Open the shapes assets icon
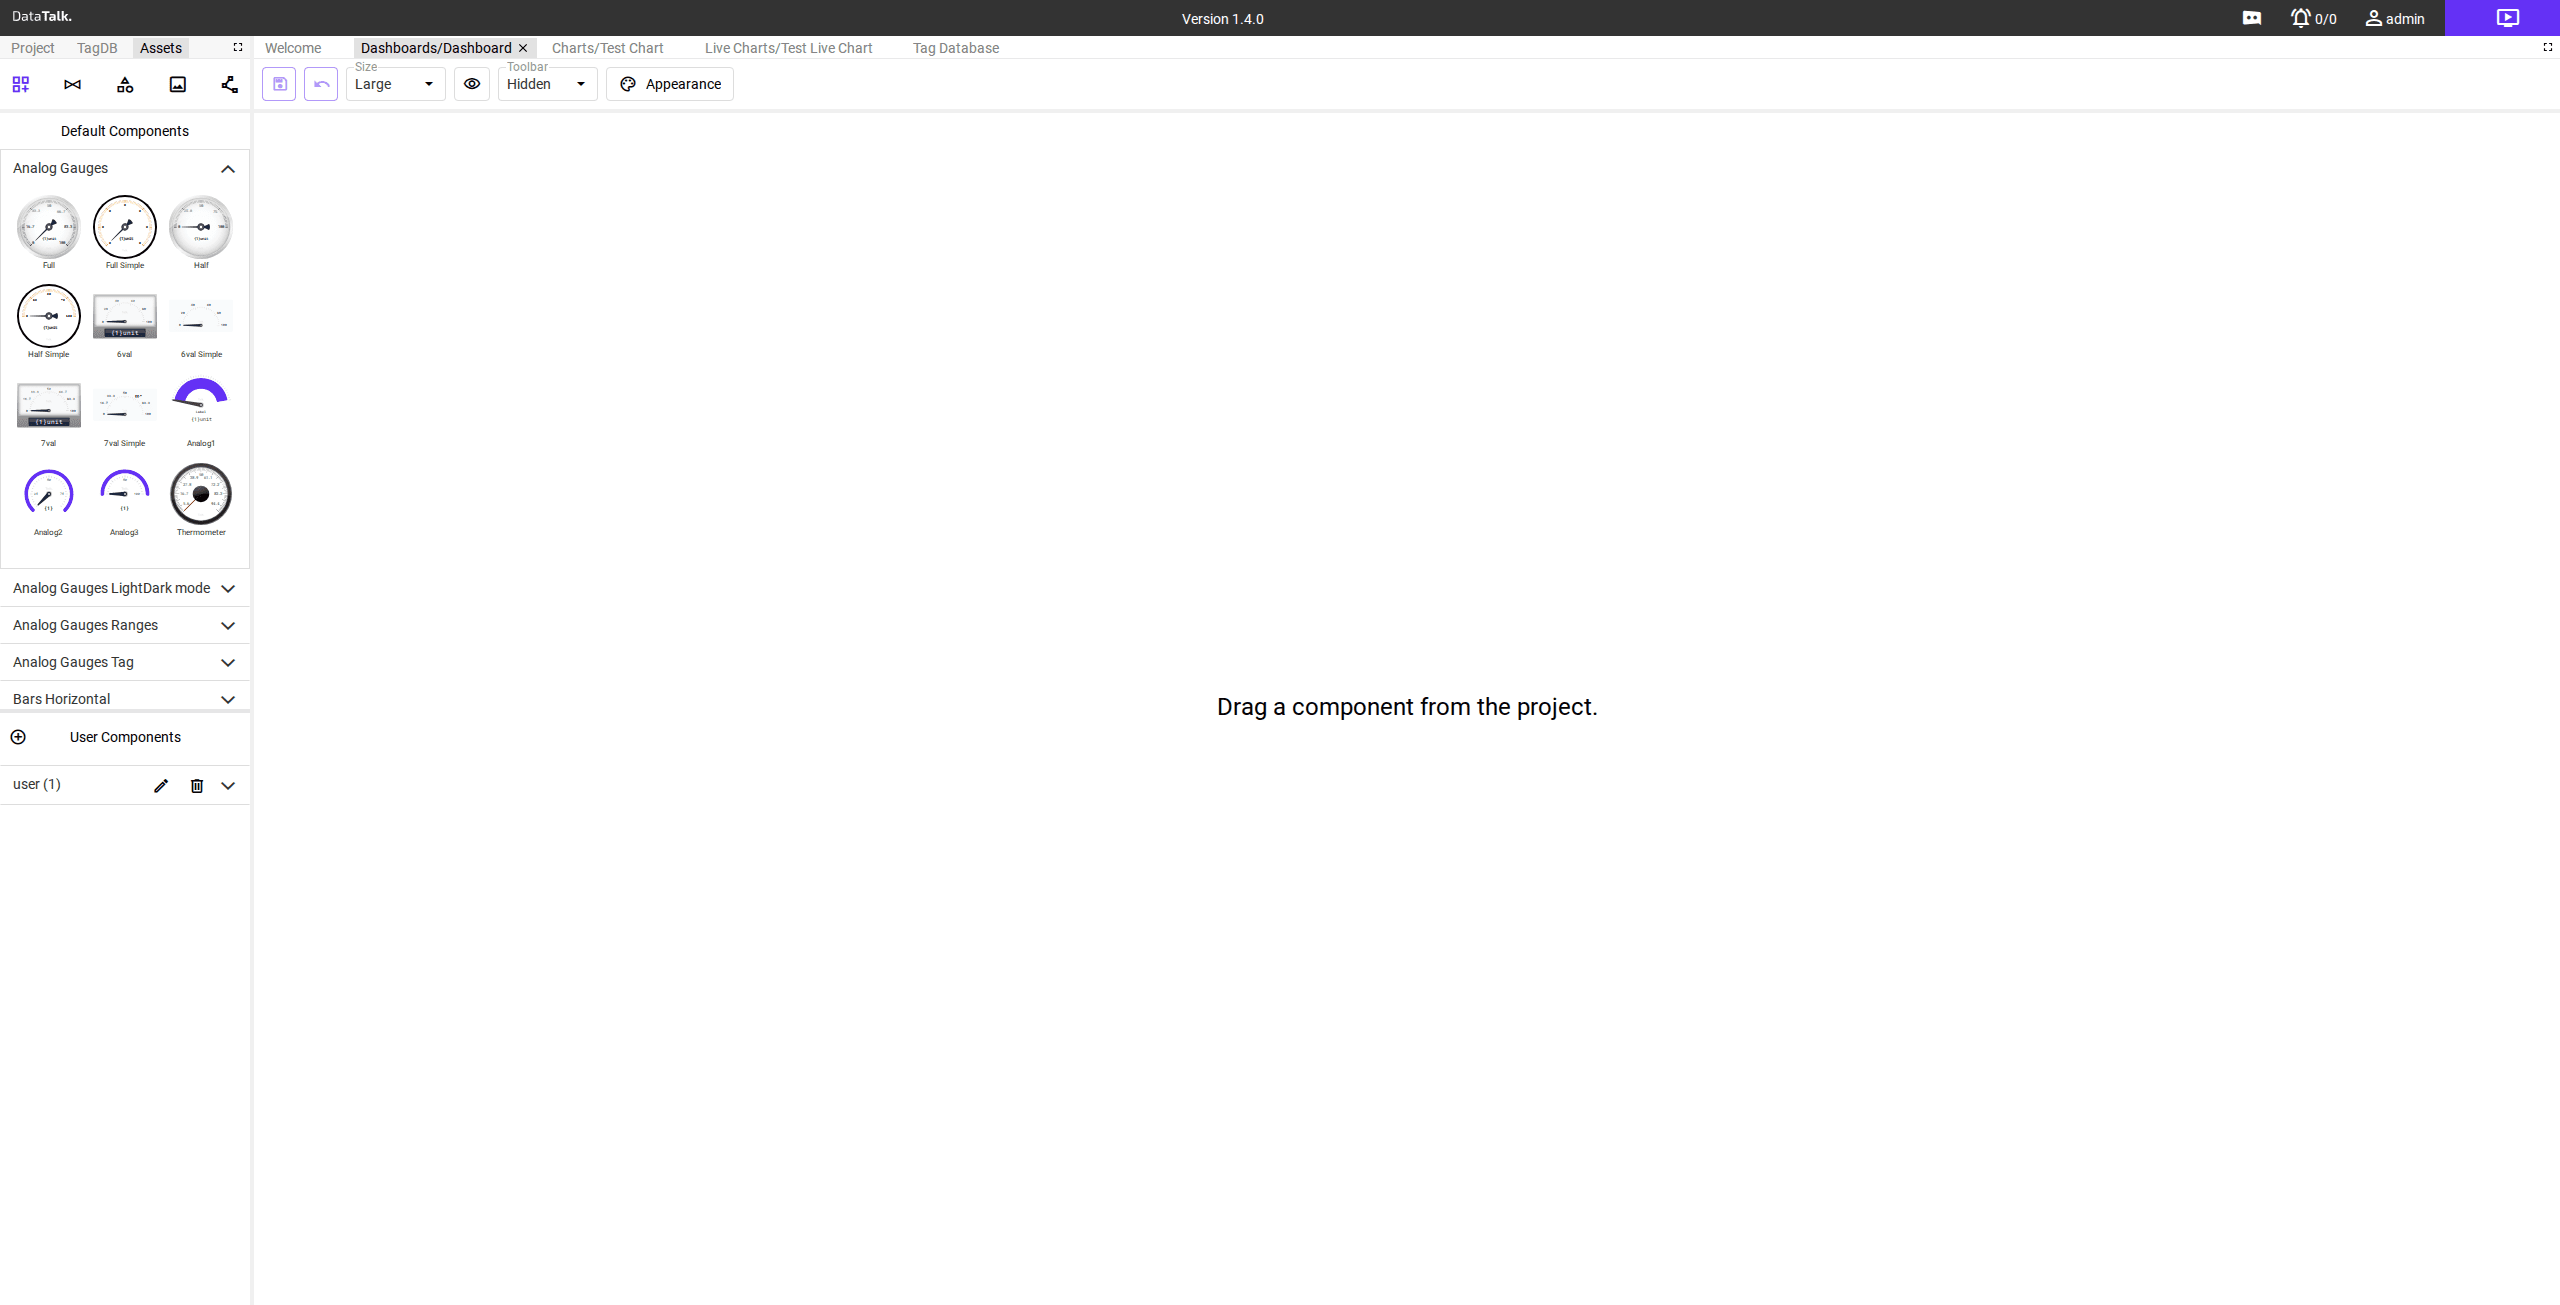The height and width of the screenshot is (1305, 2560). pyautogui.click(x=125, y=84)
